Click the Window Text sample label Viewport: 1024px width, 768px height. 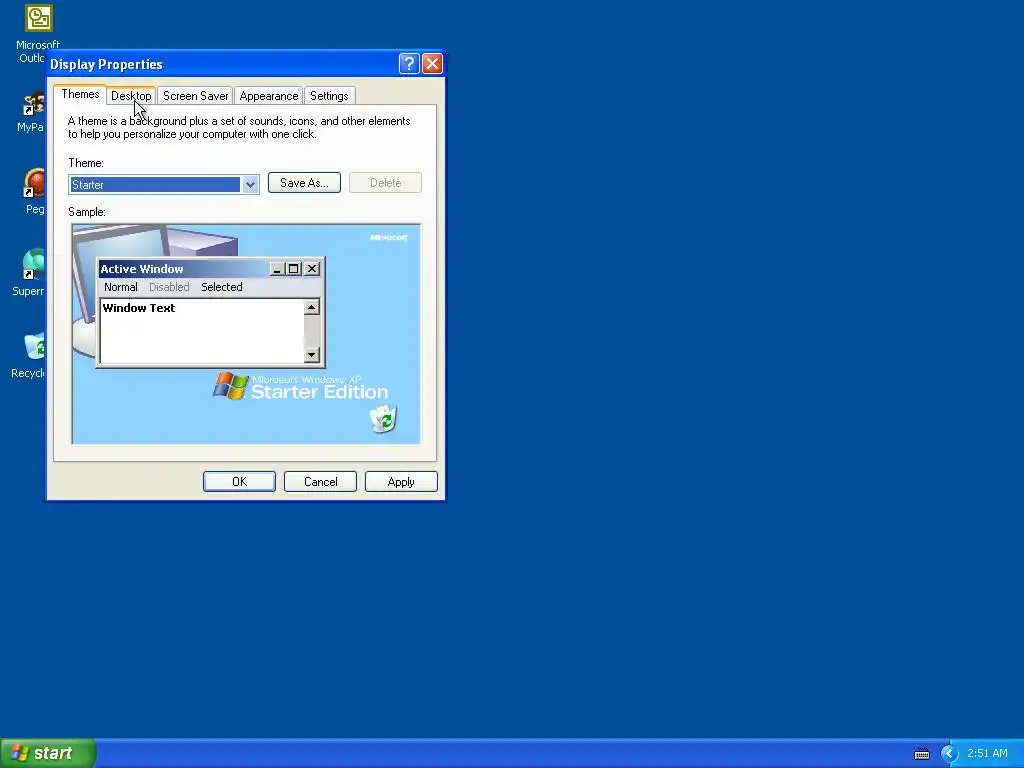138,308
